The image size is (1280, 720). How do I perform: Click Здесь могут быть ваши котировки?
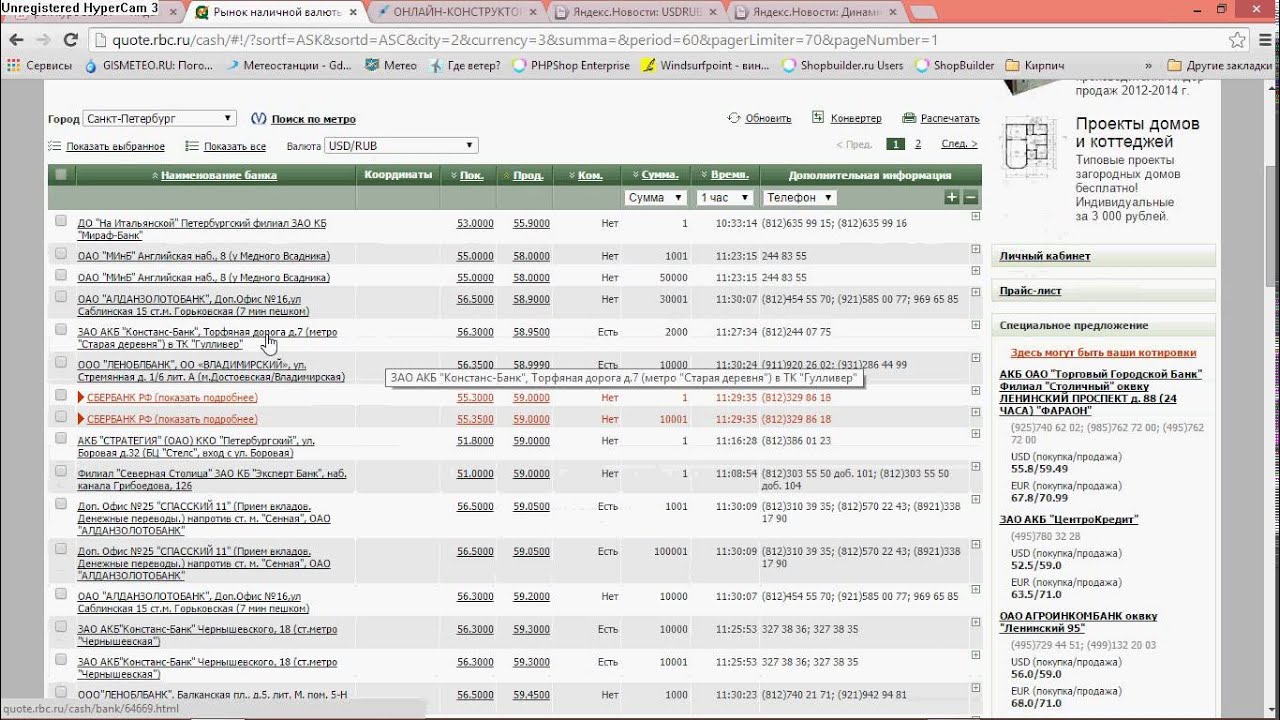(x=1103, y=352)
